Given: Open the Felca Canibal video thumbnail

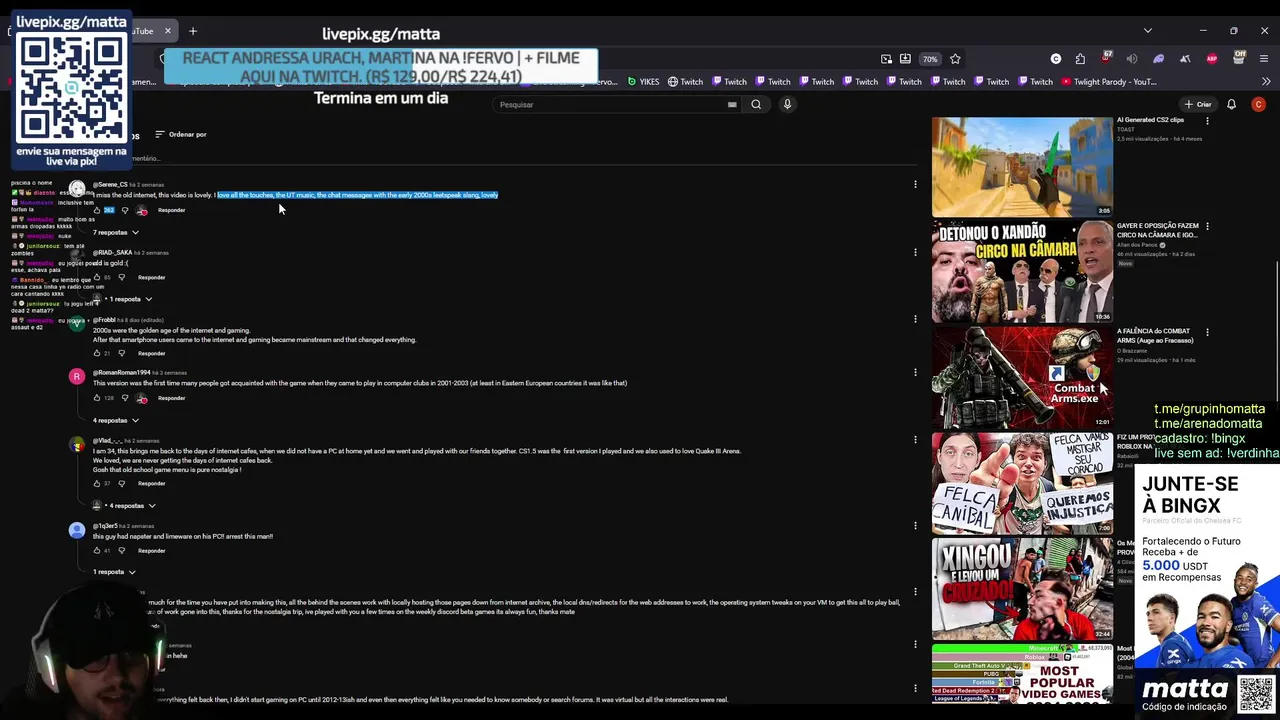Looking at the screenshot, I should [1022, 483].
